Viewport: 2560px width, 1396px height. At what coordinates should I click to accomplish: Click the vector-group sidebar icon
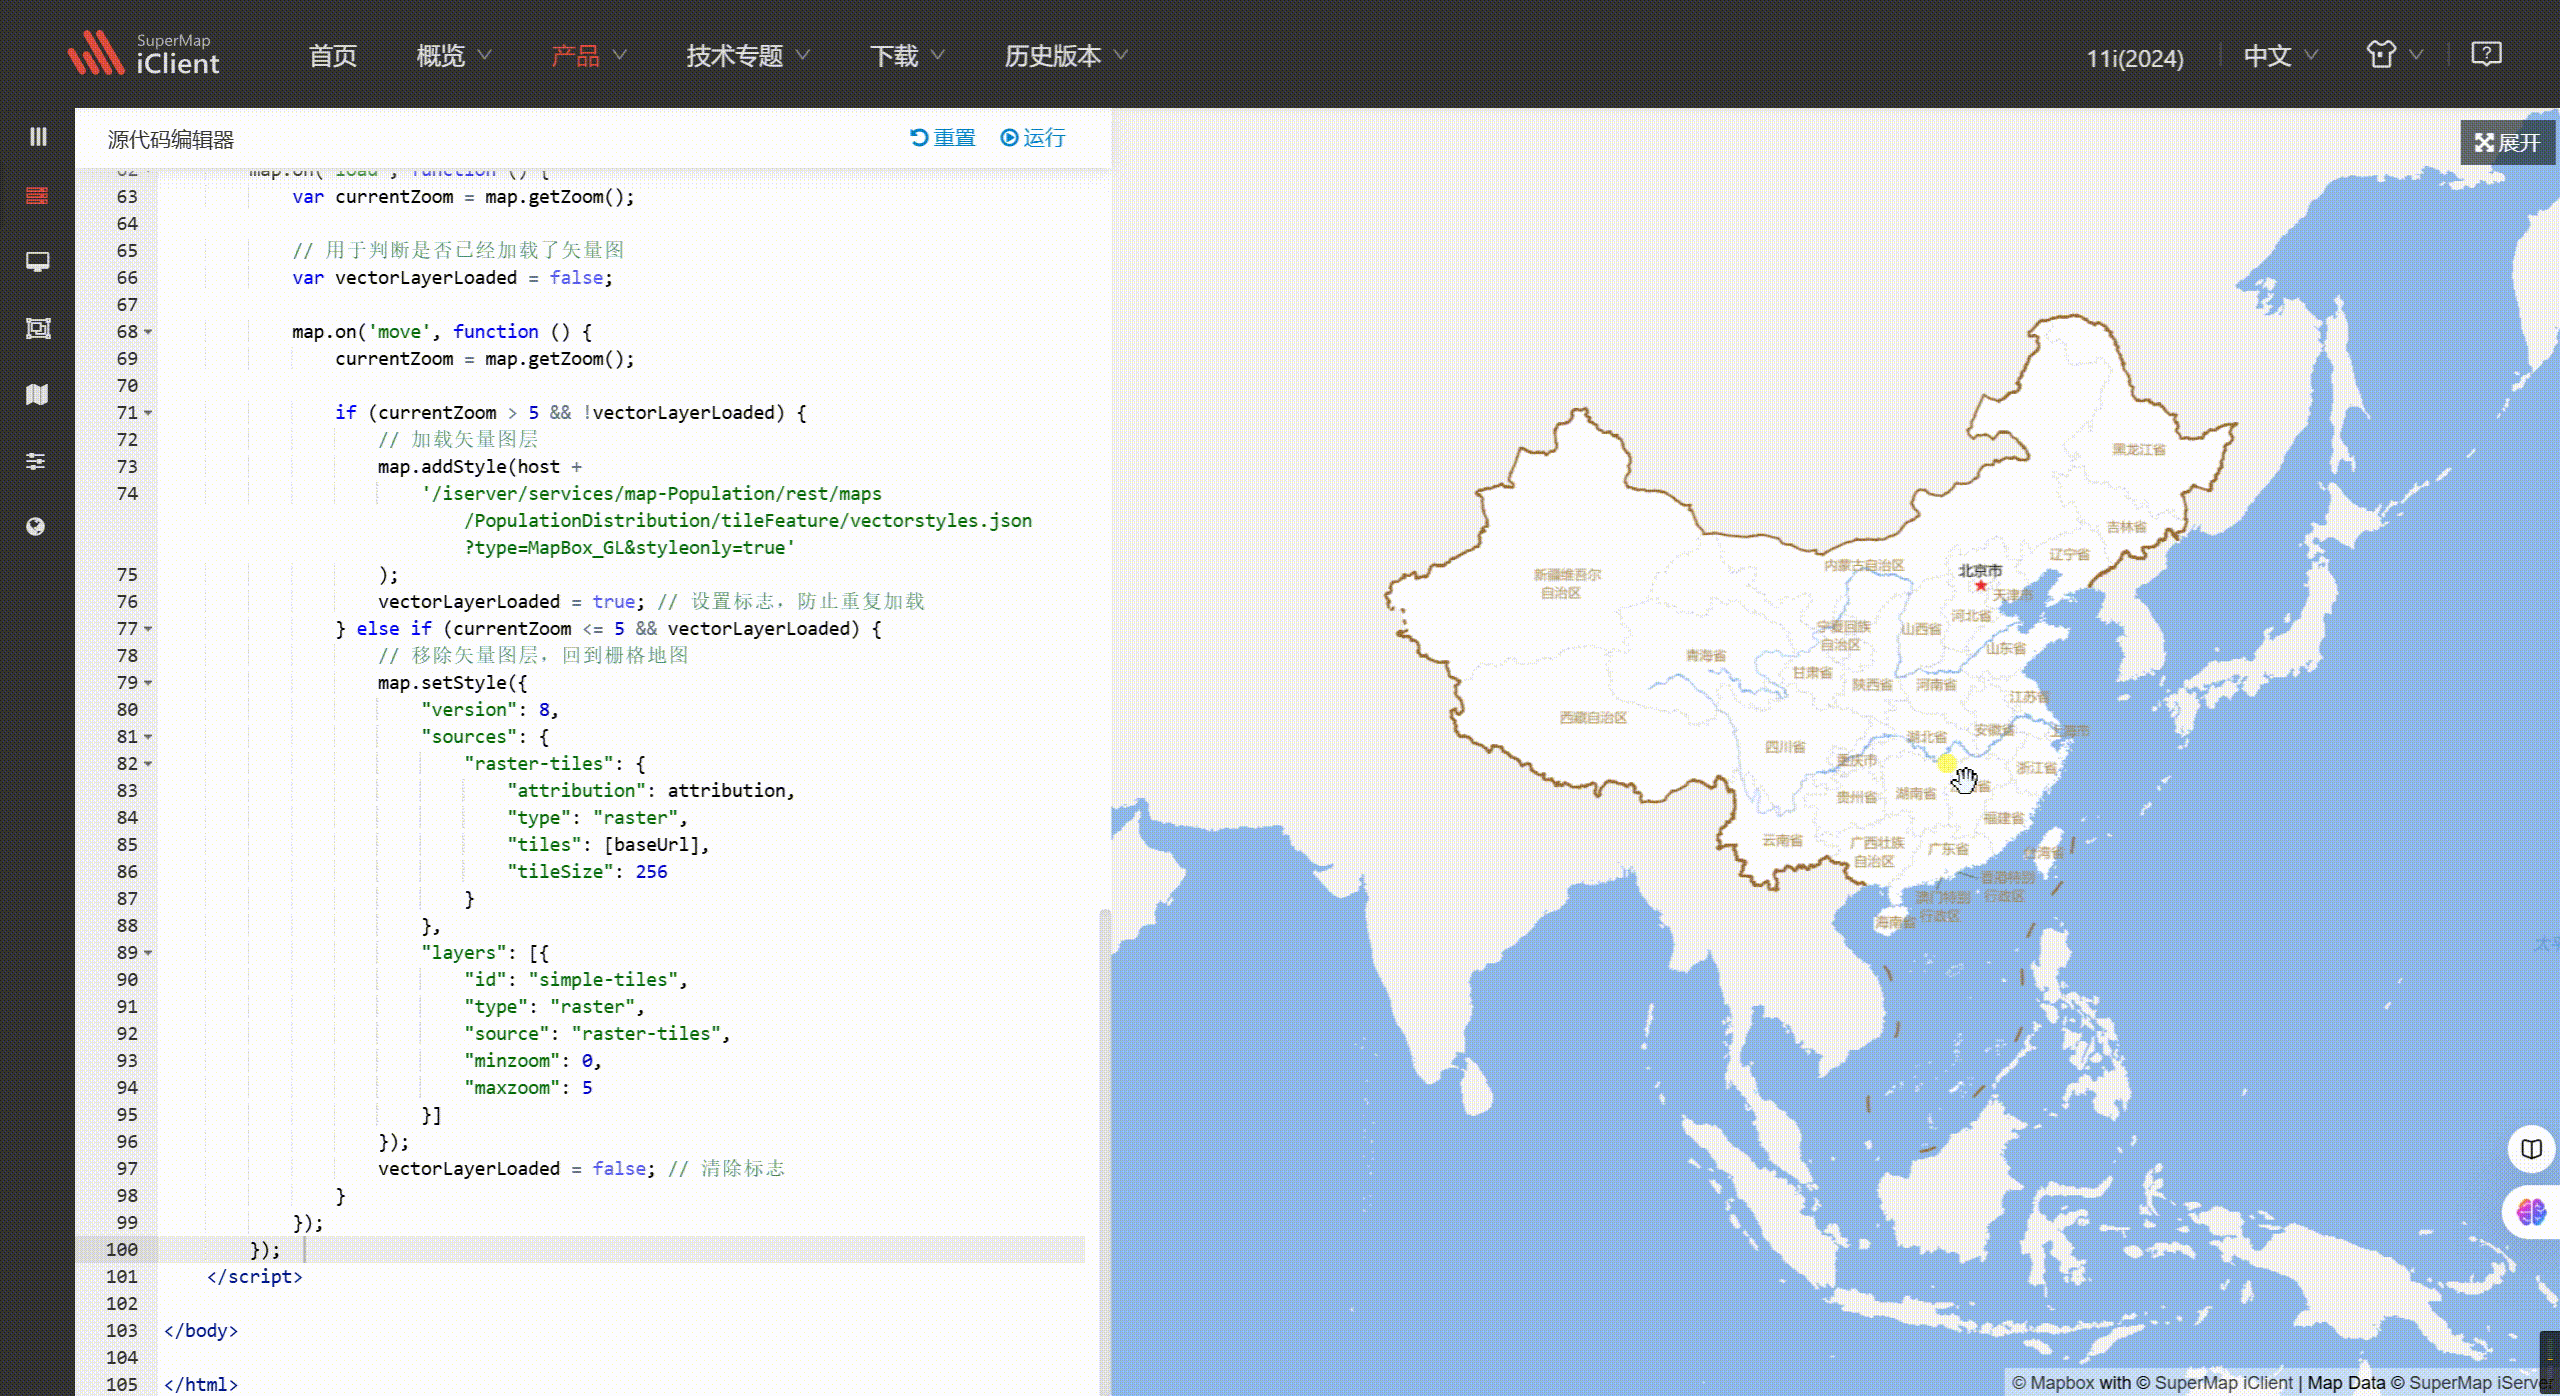(x=37, y=328)
